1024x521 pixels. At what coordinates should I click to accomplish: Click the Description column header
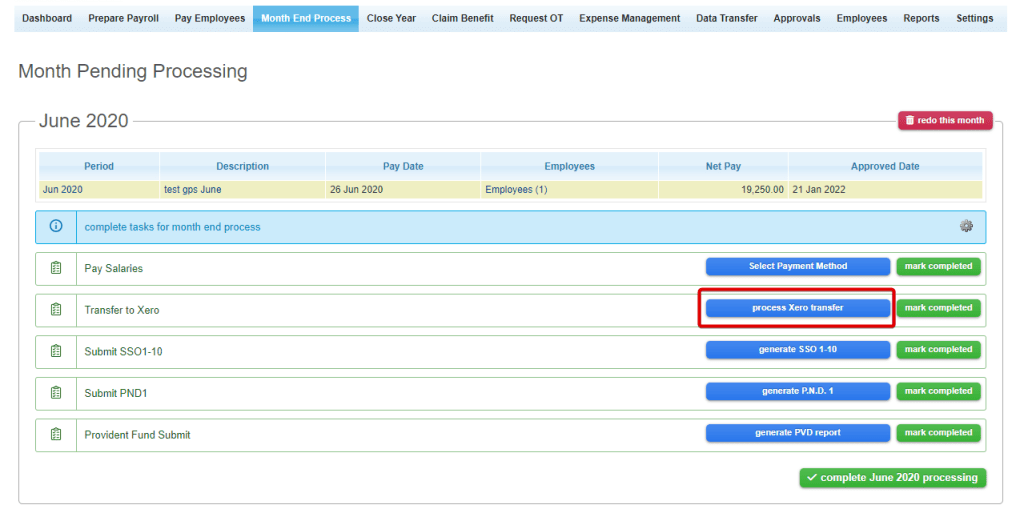click(242, 166)
